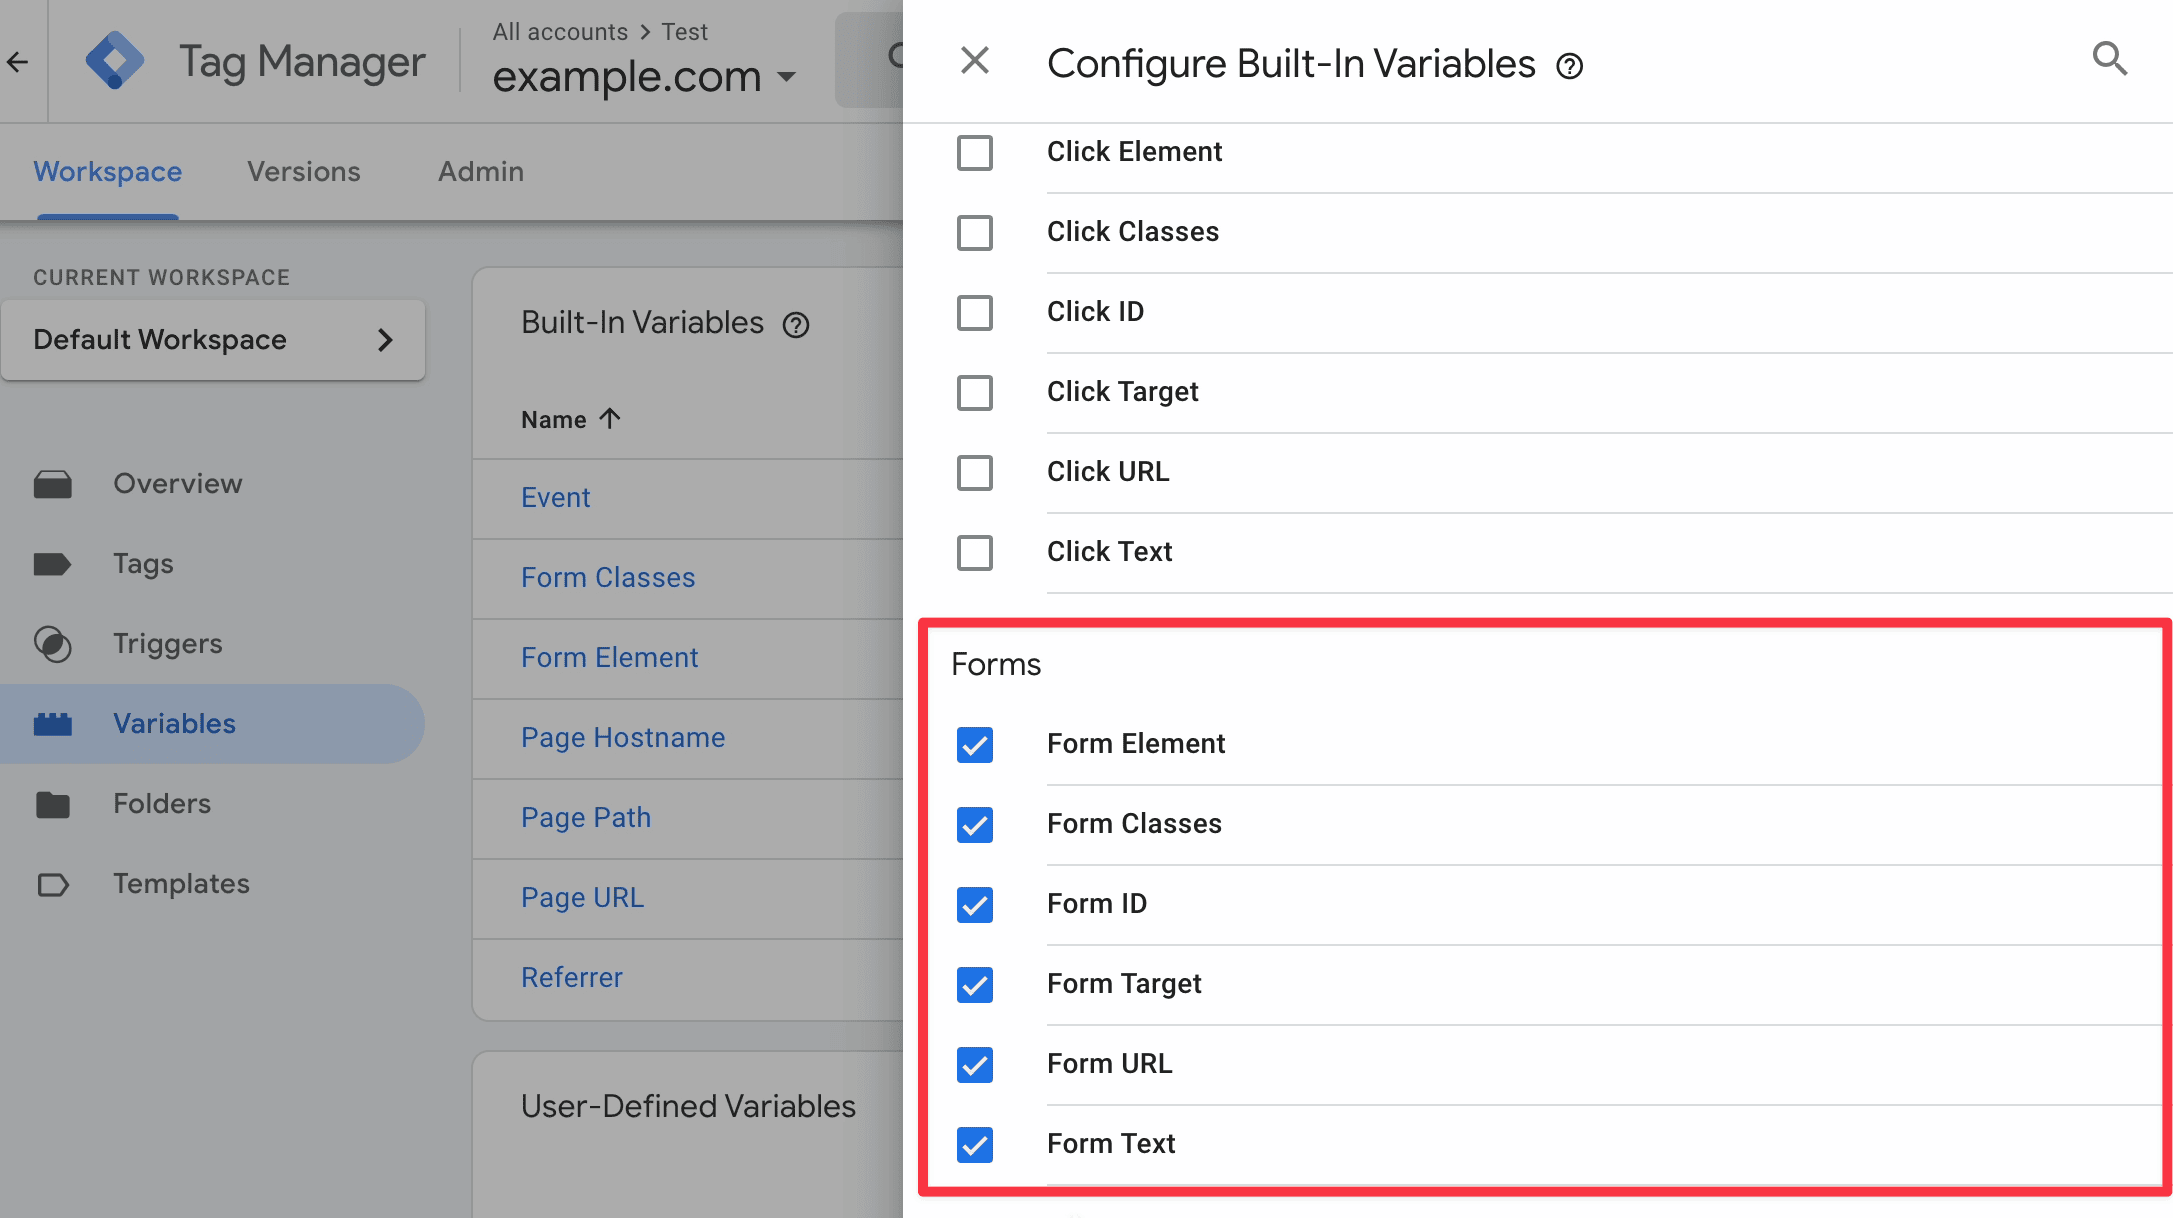
Task: Switch to the Workspace tab
Action: (x=108, y=172)
